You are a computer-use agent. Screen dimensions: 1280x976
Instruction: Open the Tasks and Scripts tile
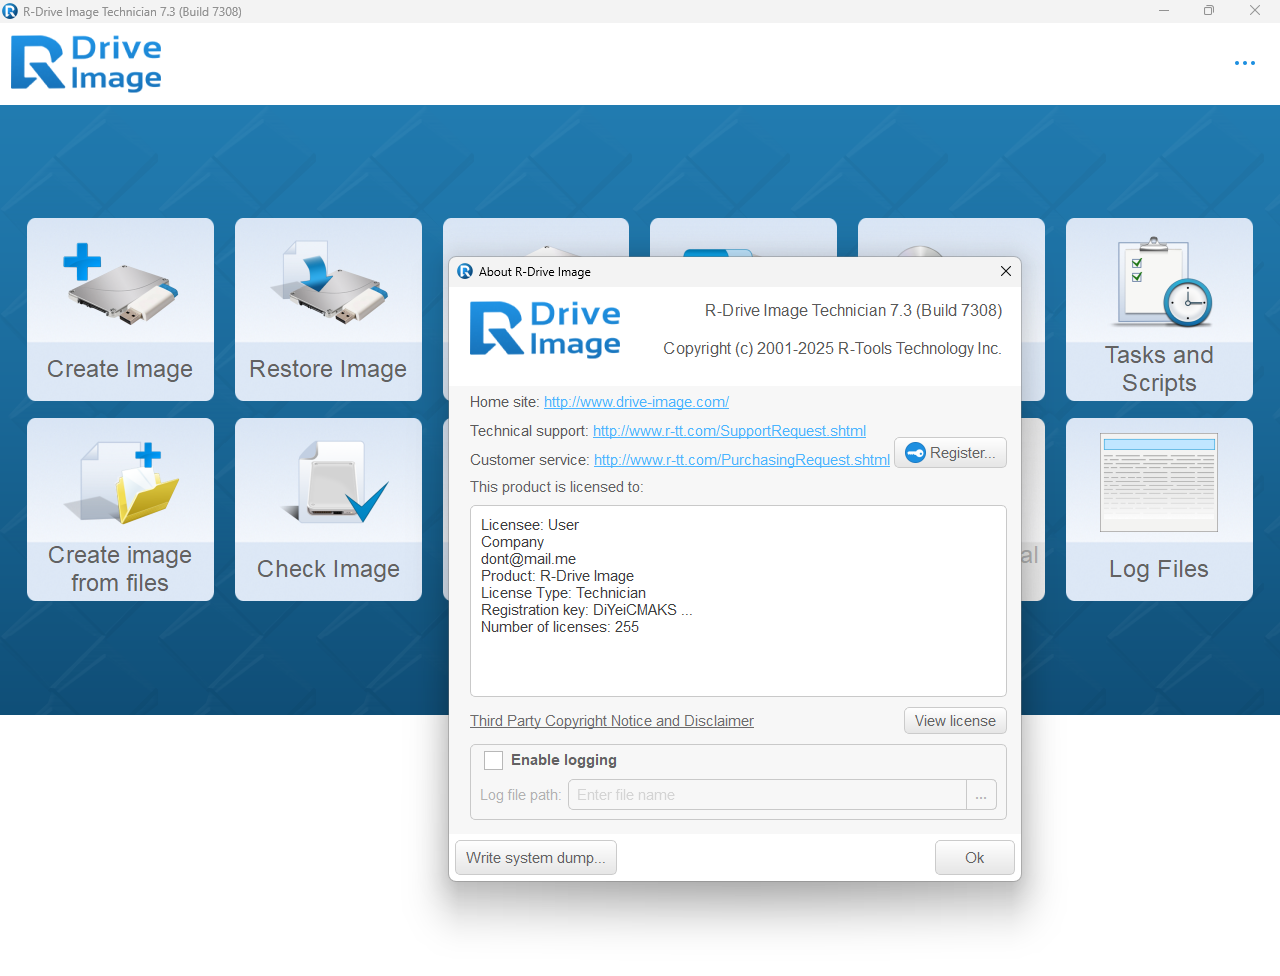(x=1159, y=309)
